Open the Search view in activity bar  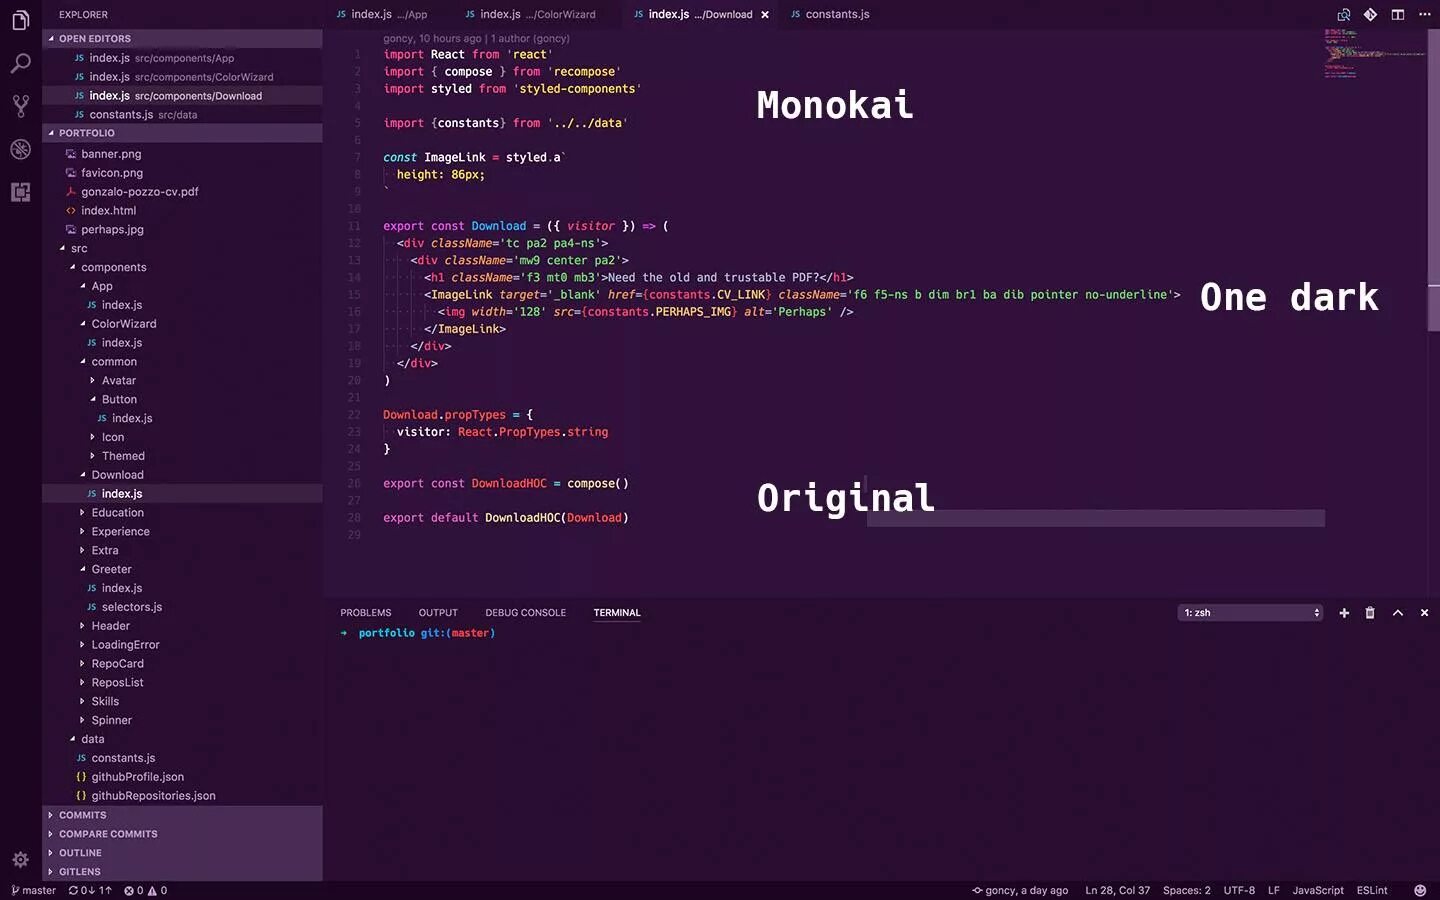tap(20, 63)
